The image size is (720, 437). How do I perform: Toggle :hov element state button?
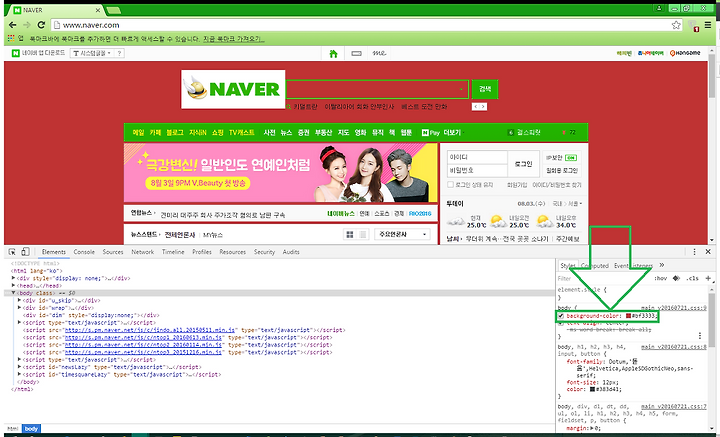click(x=661, y=278)
